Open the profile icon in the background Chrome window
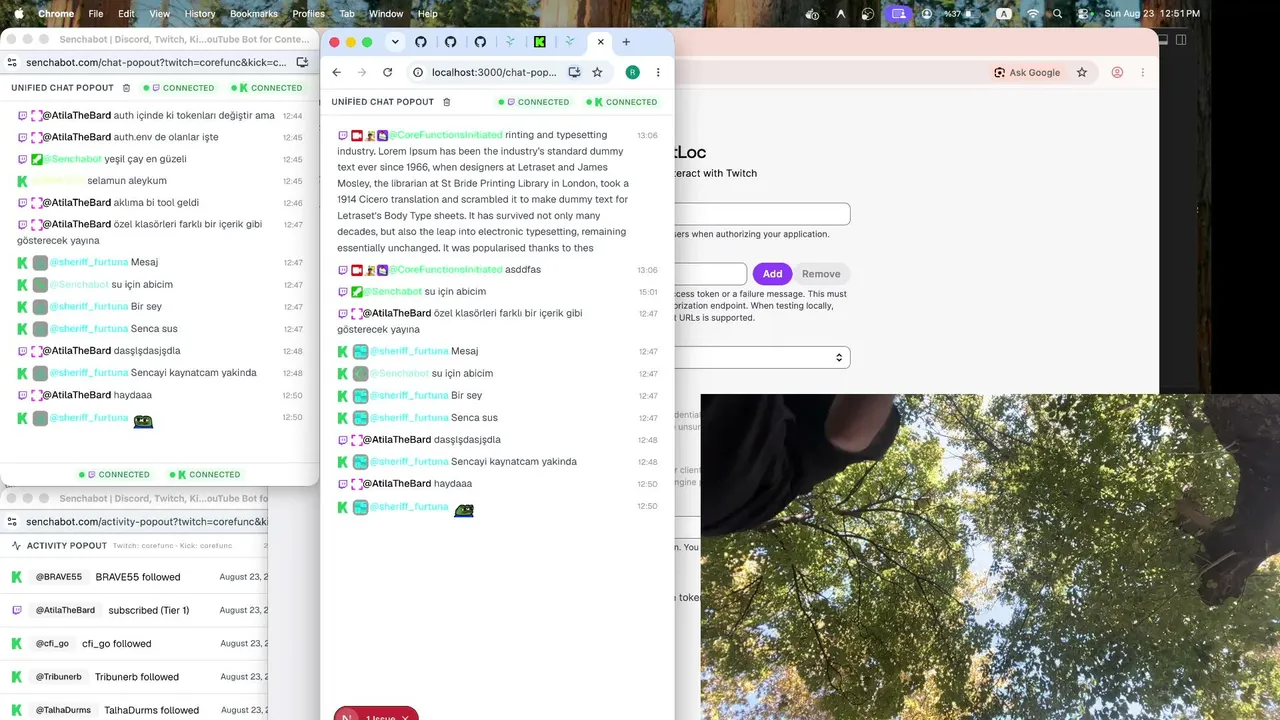1280x720 pixels. (x=1117, y=72)
